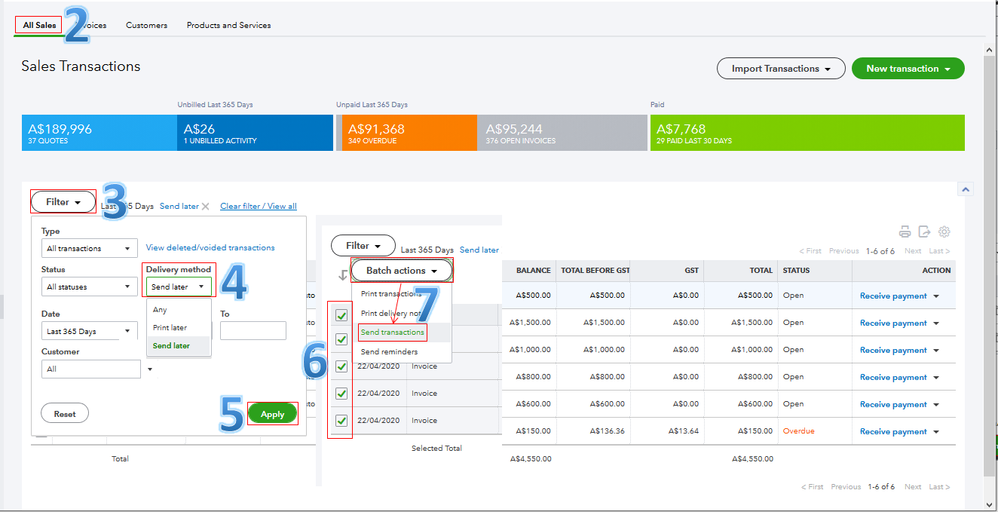The height and width of the screenshot is (512, 998).
Task: Expand arrow beside Receive payment in A$800.00 row
Action: [936, 378]
